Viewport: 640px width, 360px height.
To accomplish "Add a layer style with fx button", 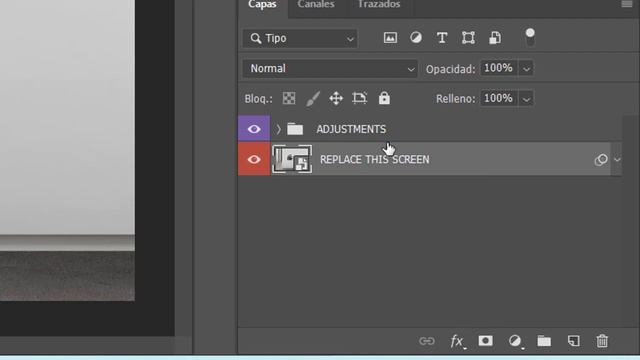I will point(458,341).
